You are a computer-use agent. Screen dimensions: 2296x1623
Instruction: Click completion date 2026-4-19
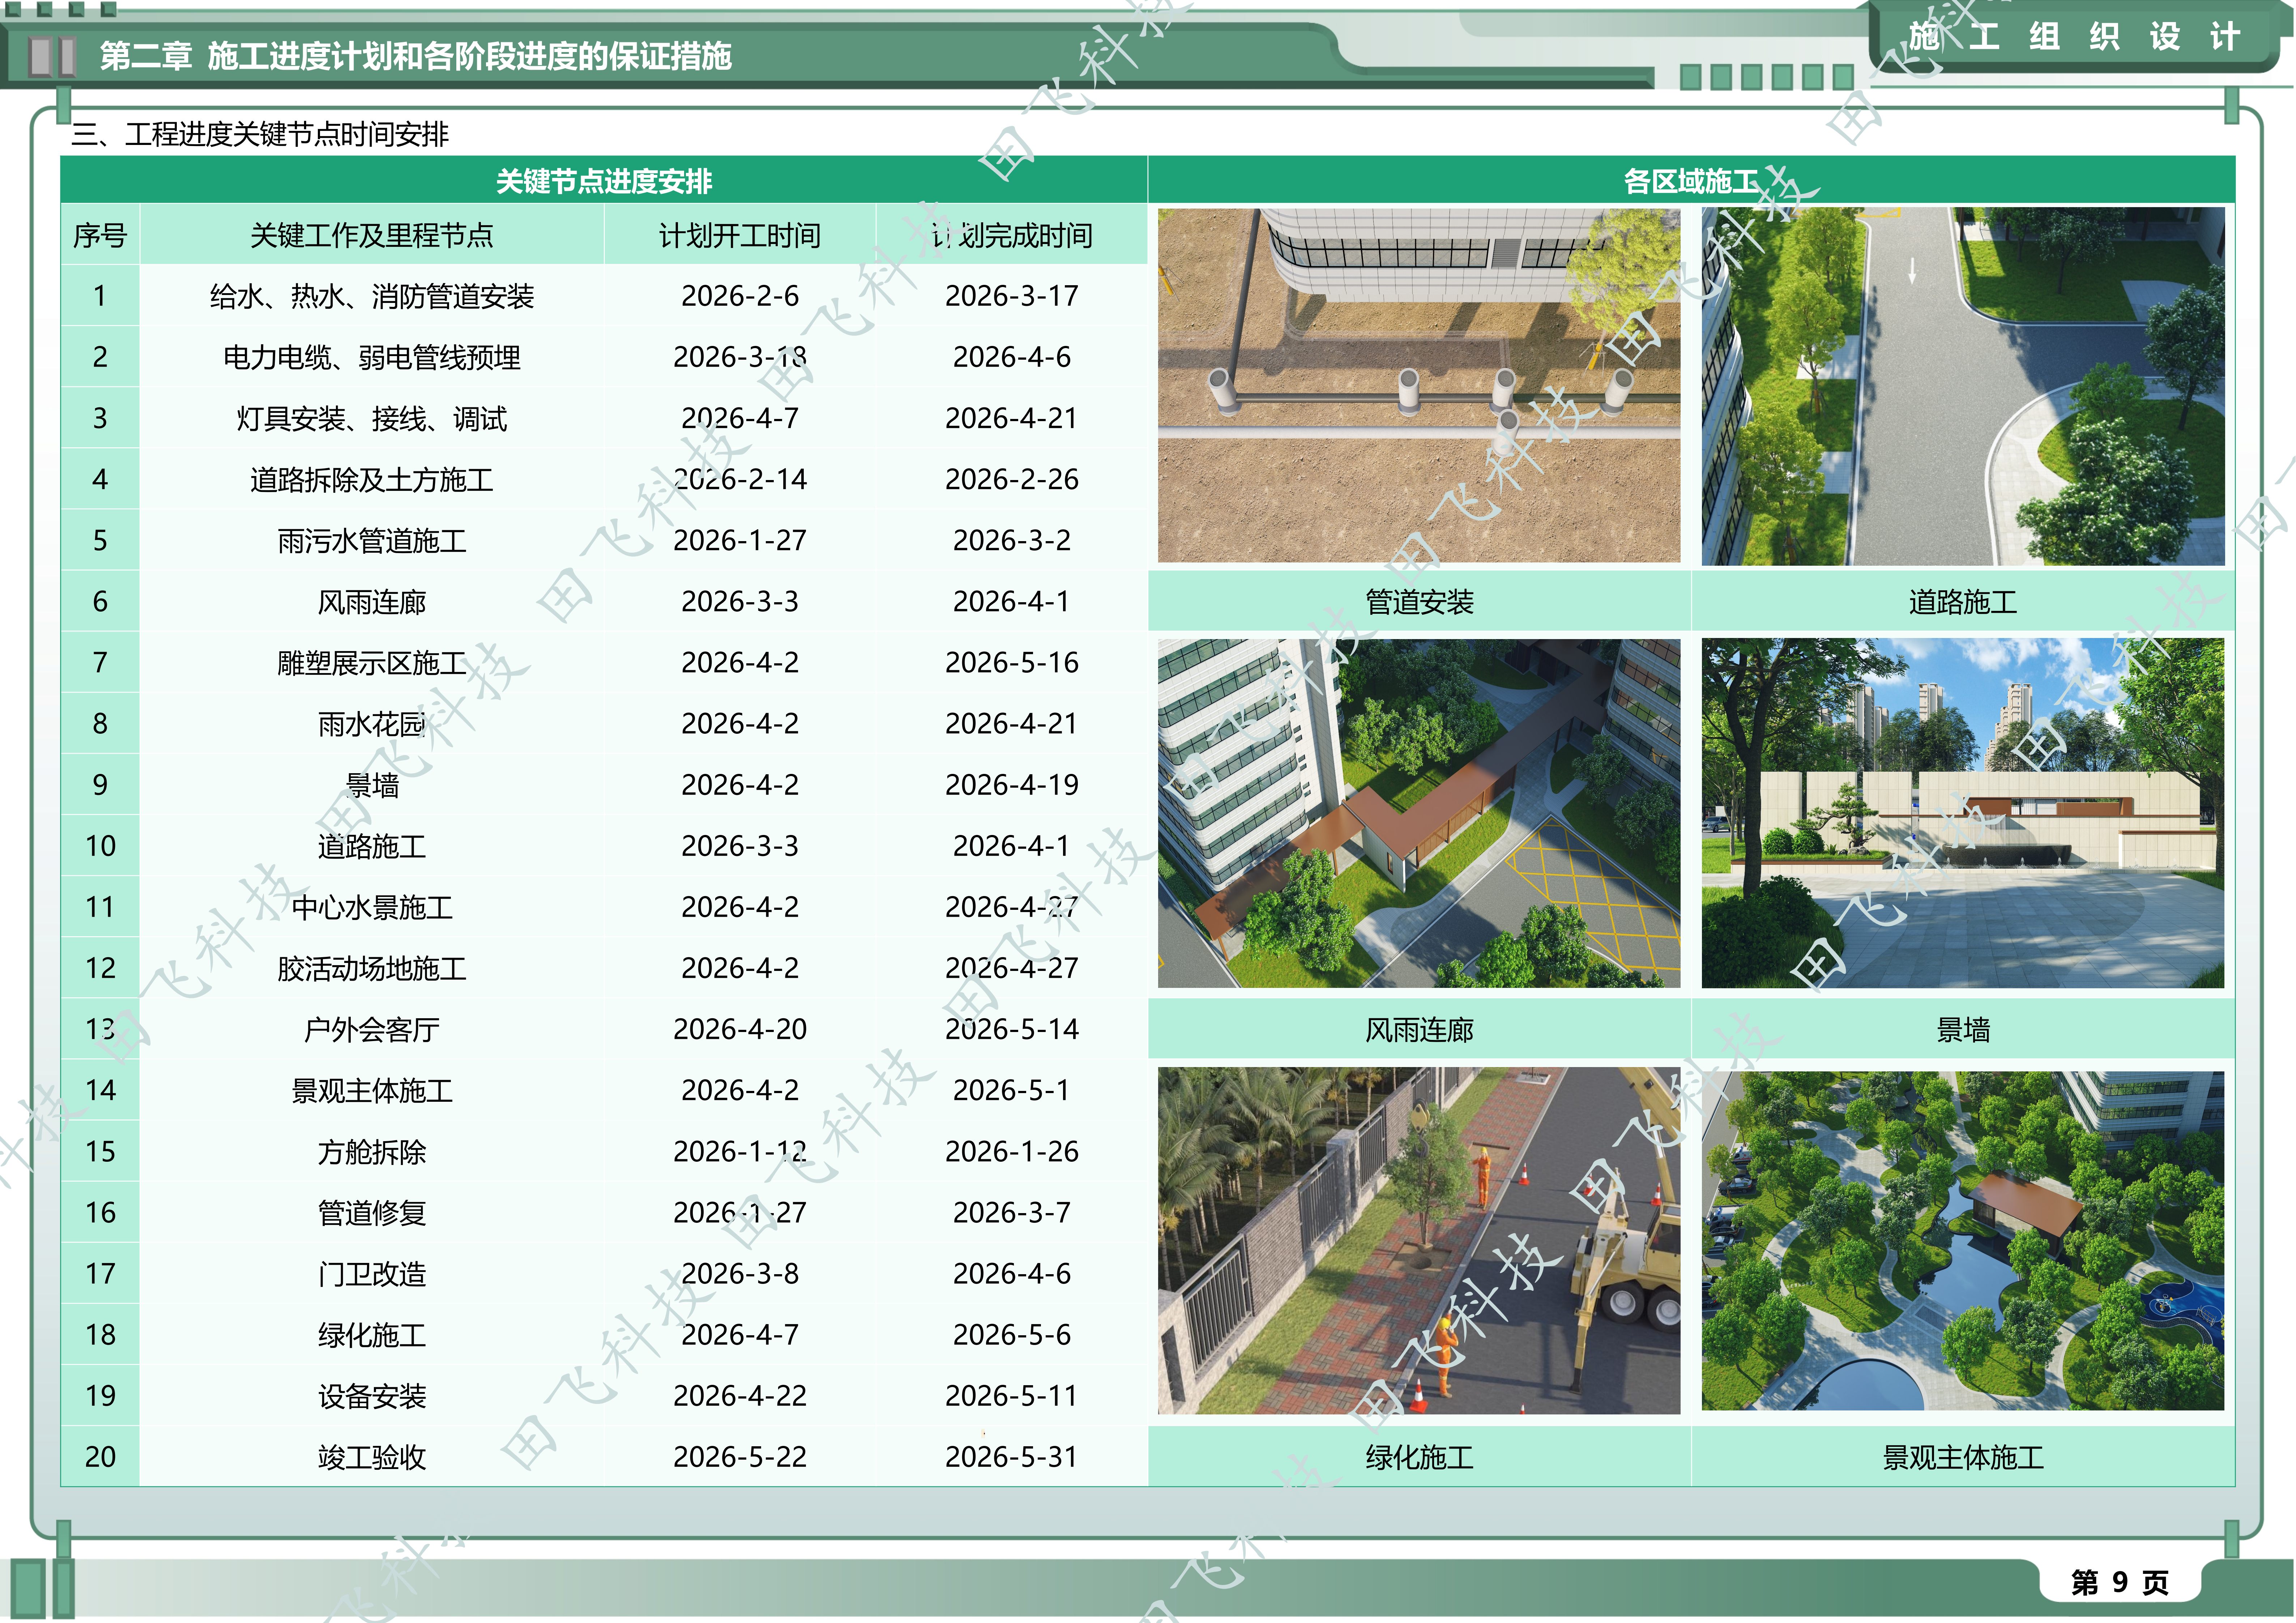[x=1012, y=785]
